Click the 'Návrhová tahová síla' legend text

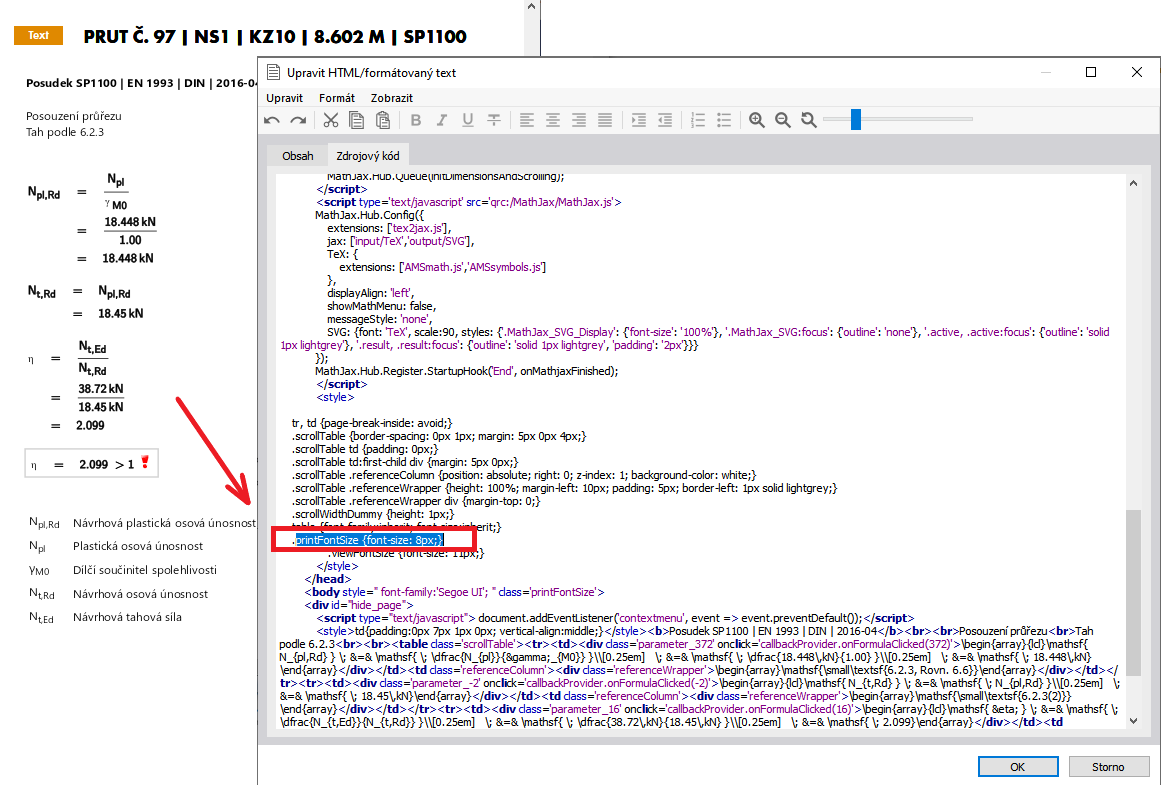pyautogui.click(x=127, y=617)
